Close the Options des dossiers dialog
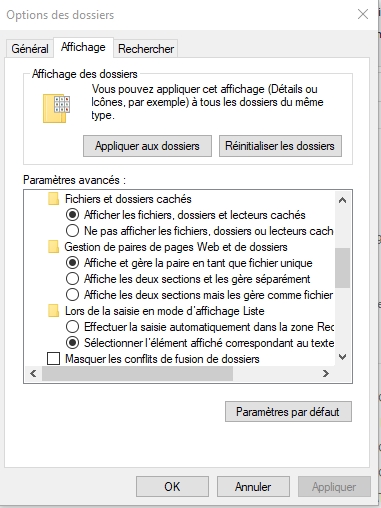The width and height of the screenshot is (381, 508). 363,14
